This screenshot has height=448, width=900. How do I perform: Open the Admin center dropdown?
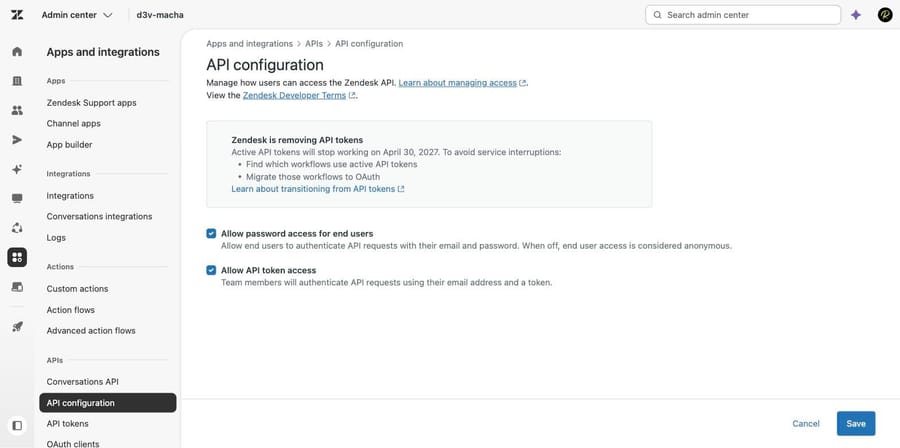[77, 15]
